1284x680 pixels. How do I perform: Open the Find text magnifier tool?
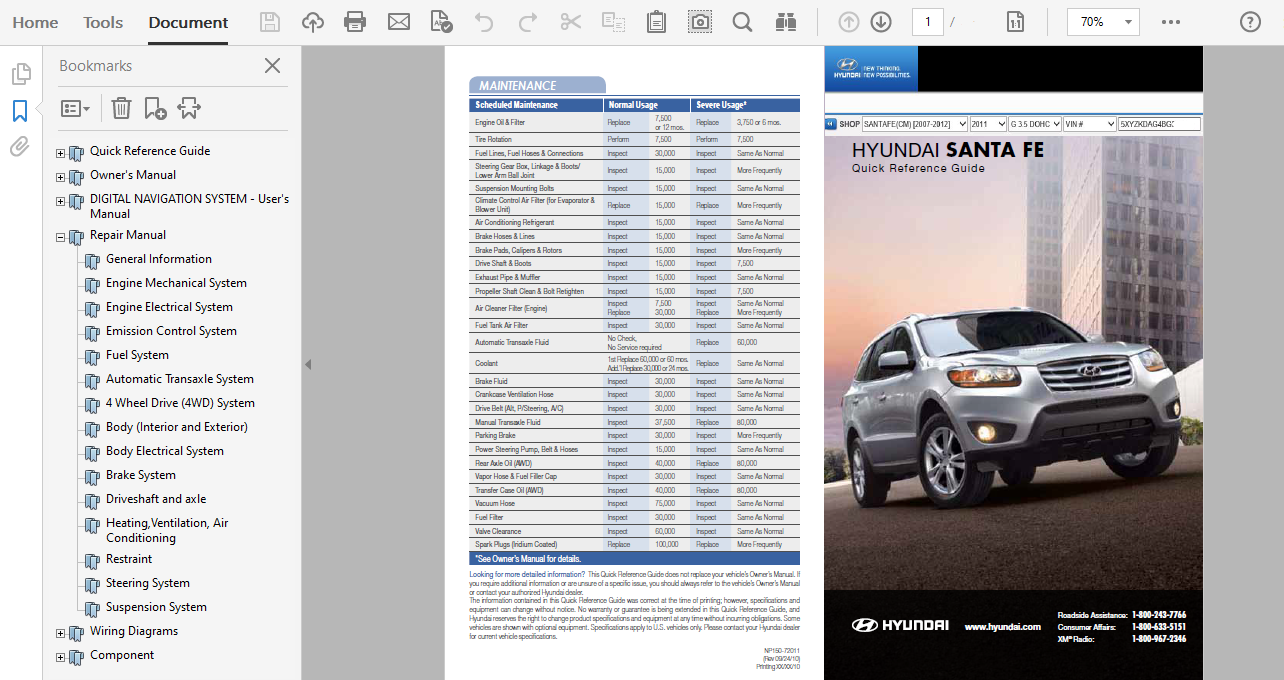point(742,22)
